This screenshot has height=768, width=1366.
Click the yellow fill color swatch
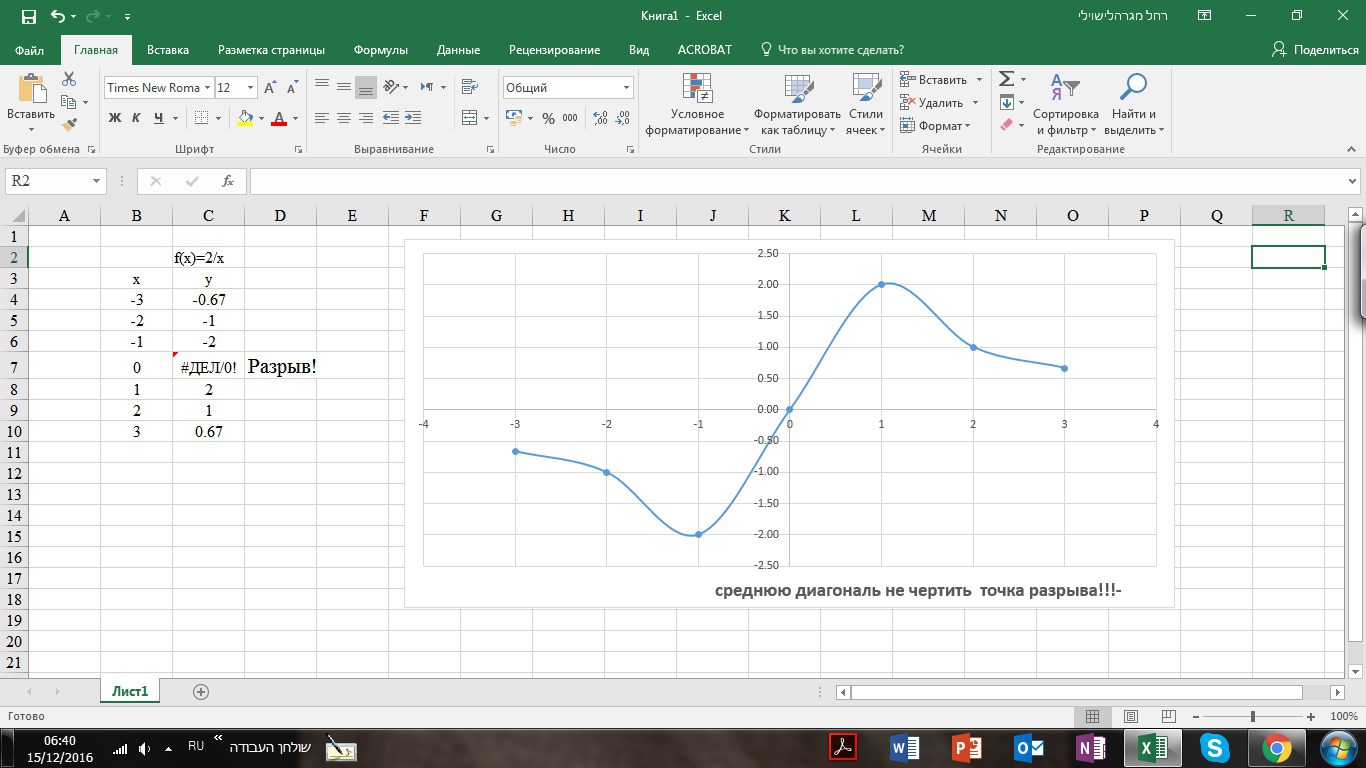pos(245,118)
